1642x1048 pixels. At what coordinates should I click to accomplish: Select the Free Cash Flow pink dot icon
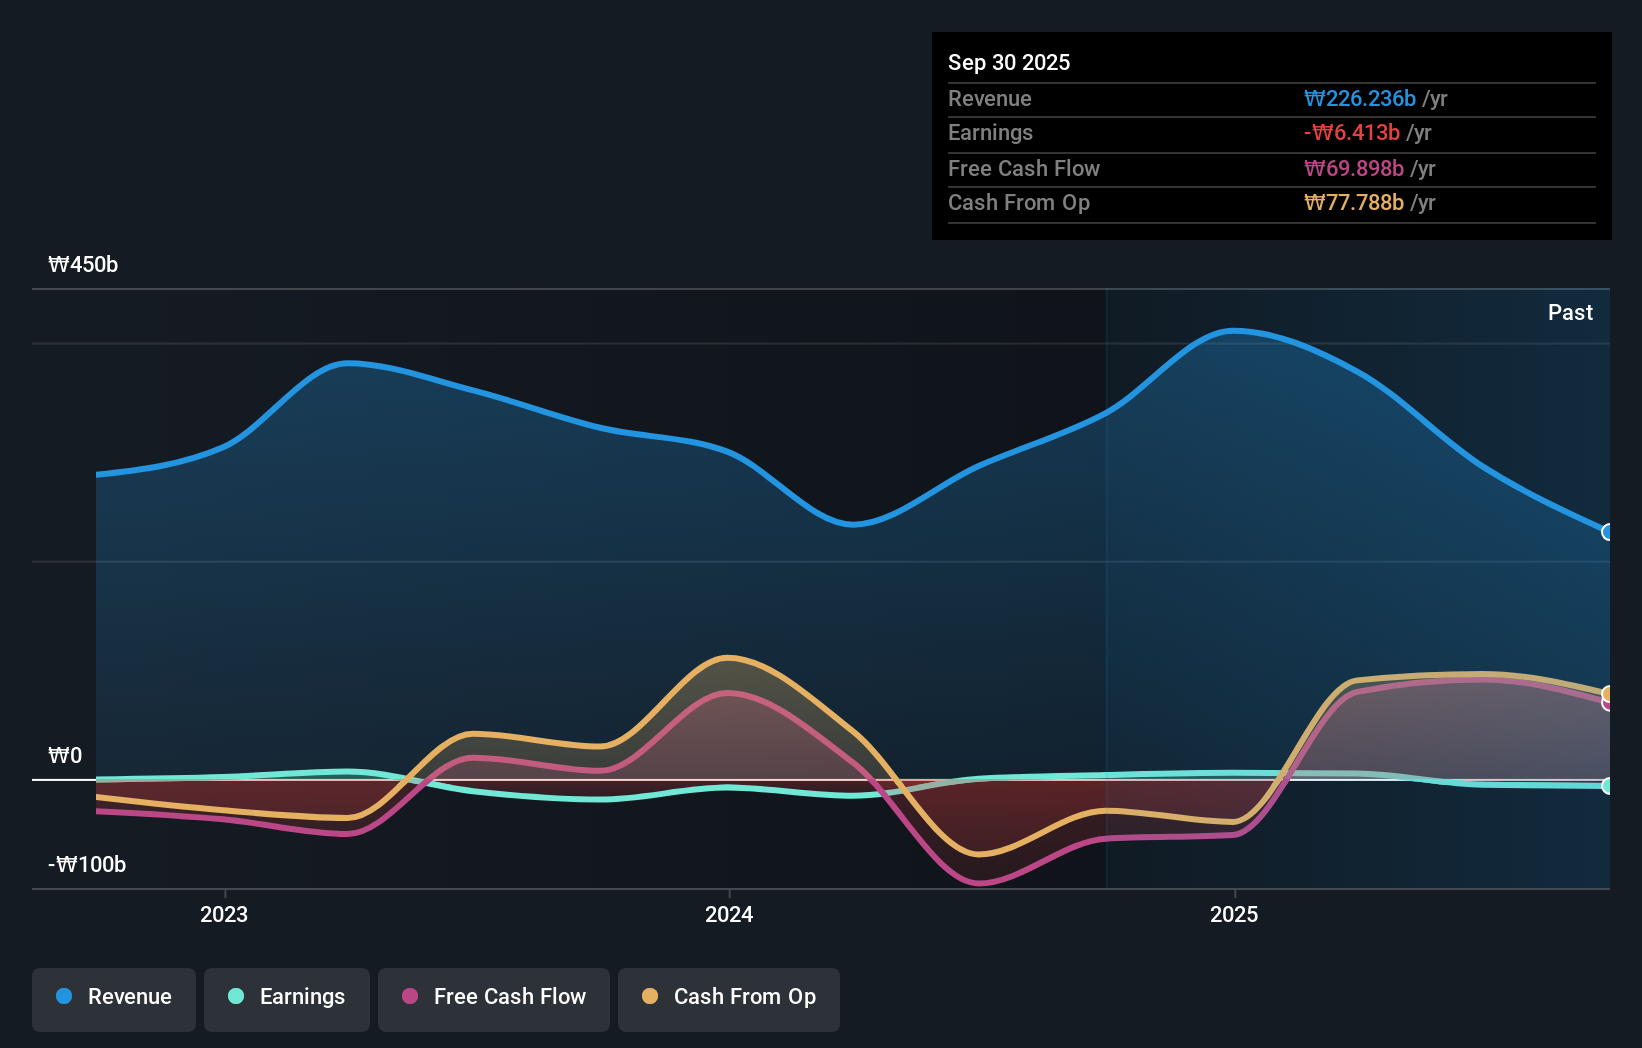click(408, 997)
